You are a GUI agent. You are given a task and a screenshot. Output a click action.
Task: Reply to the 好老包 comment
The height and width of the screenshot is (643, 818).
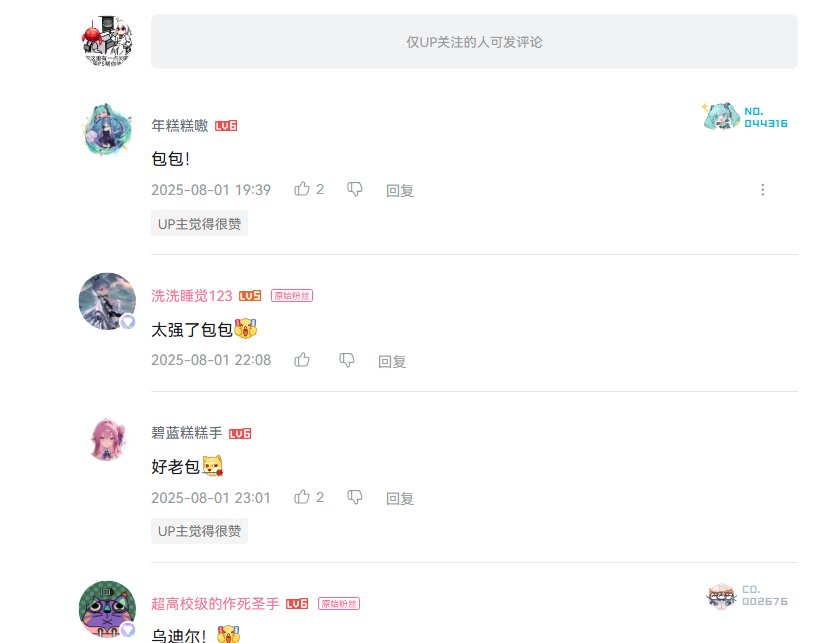coord(400,499)
